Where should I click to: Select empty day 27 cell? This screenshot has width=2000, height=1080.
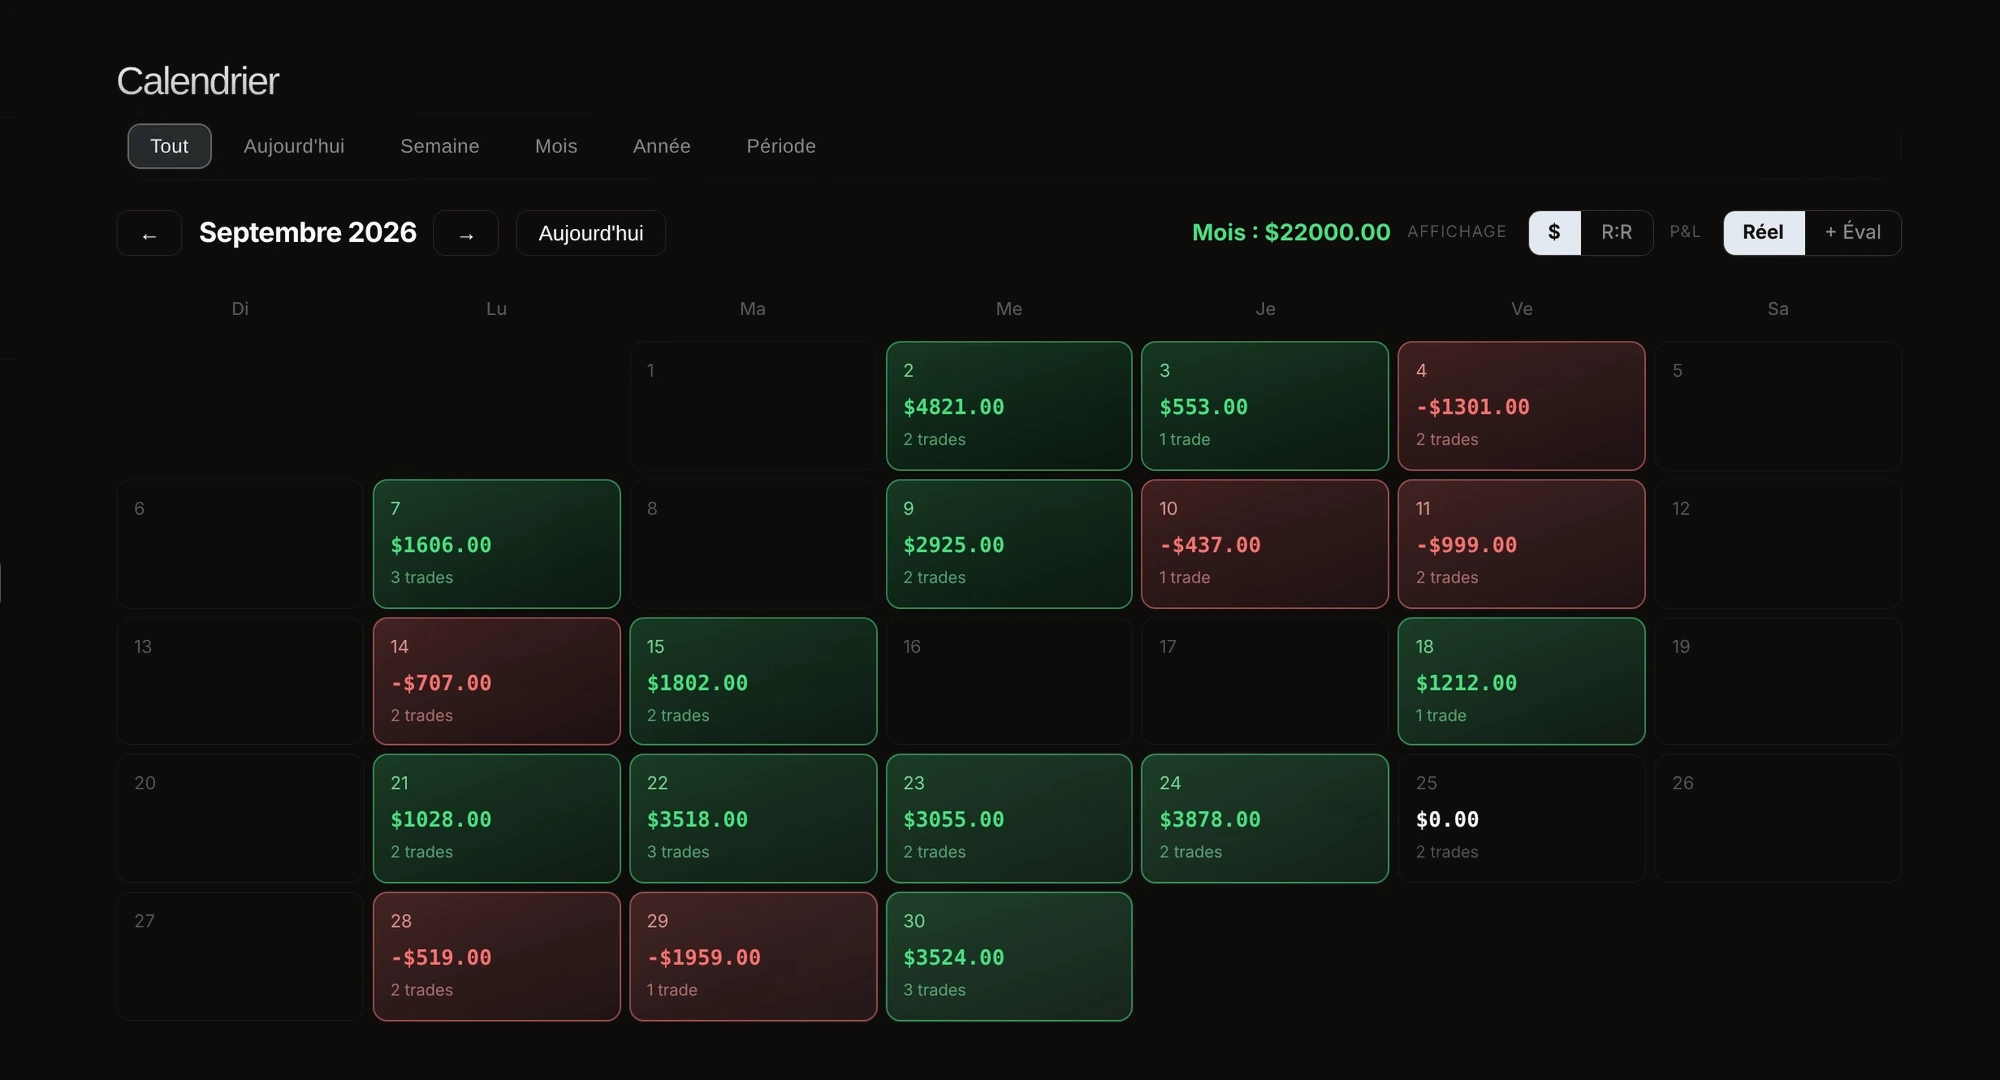click(240, 956)
